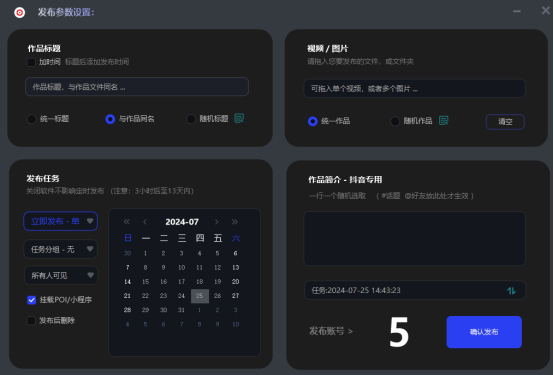Click the title input field
Viewport: 554px width, 375px height.
coord(137,87)
